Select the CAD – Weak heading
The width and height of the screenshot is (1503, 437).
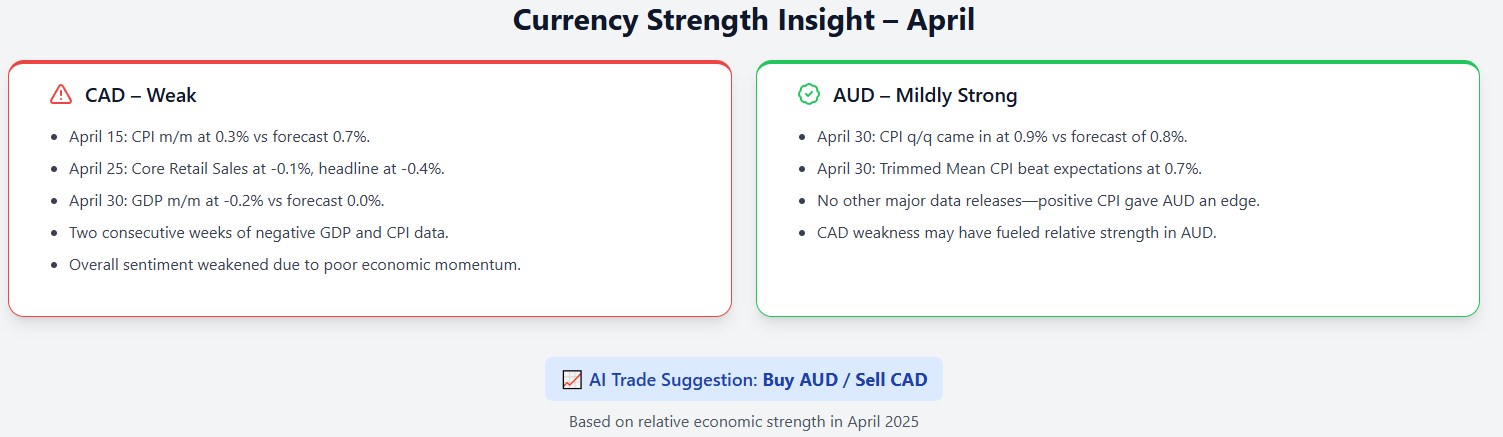click(141, 96)
